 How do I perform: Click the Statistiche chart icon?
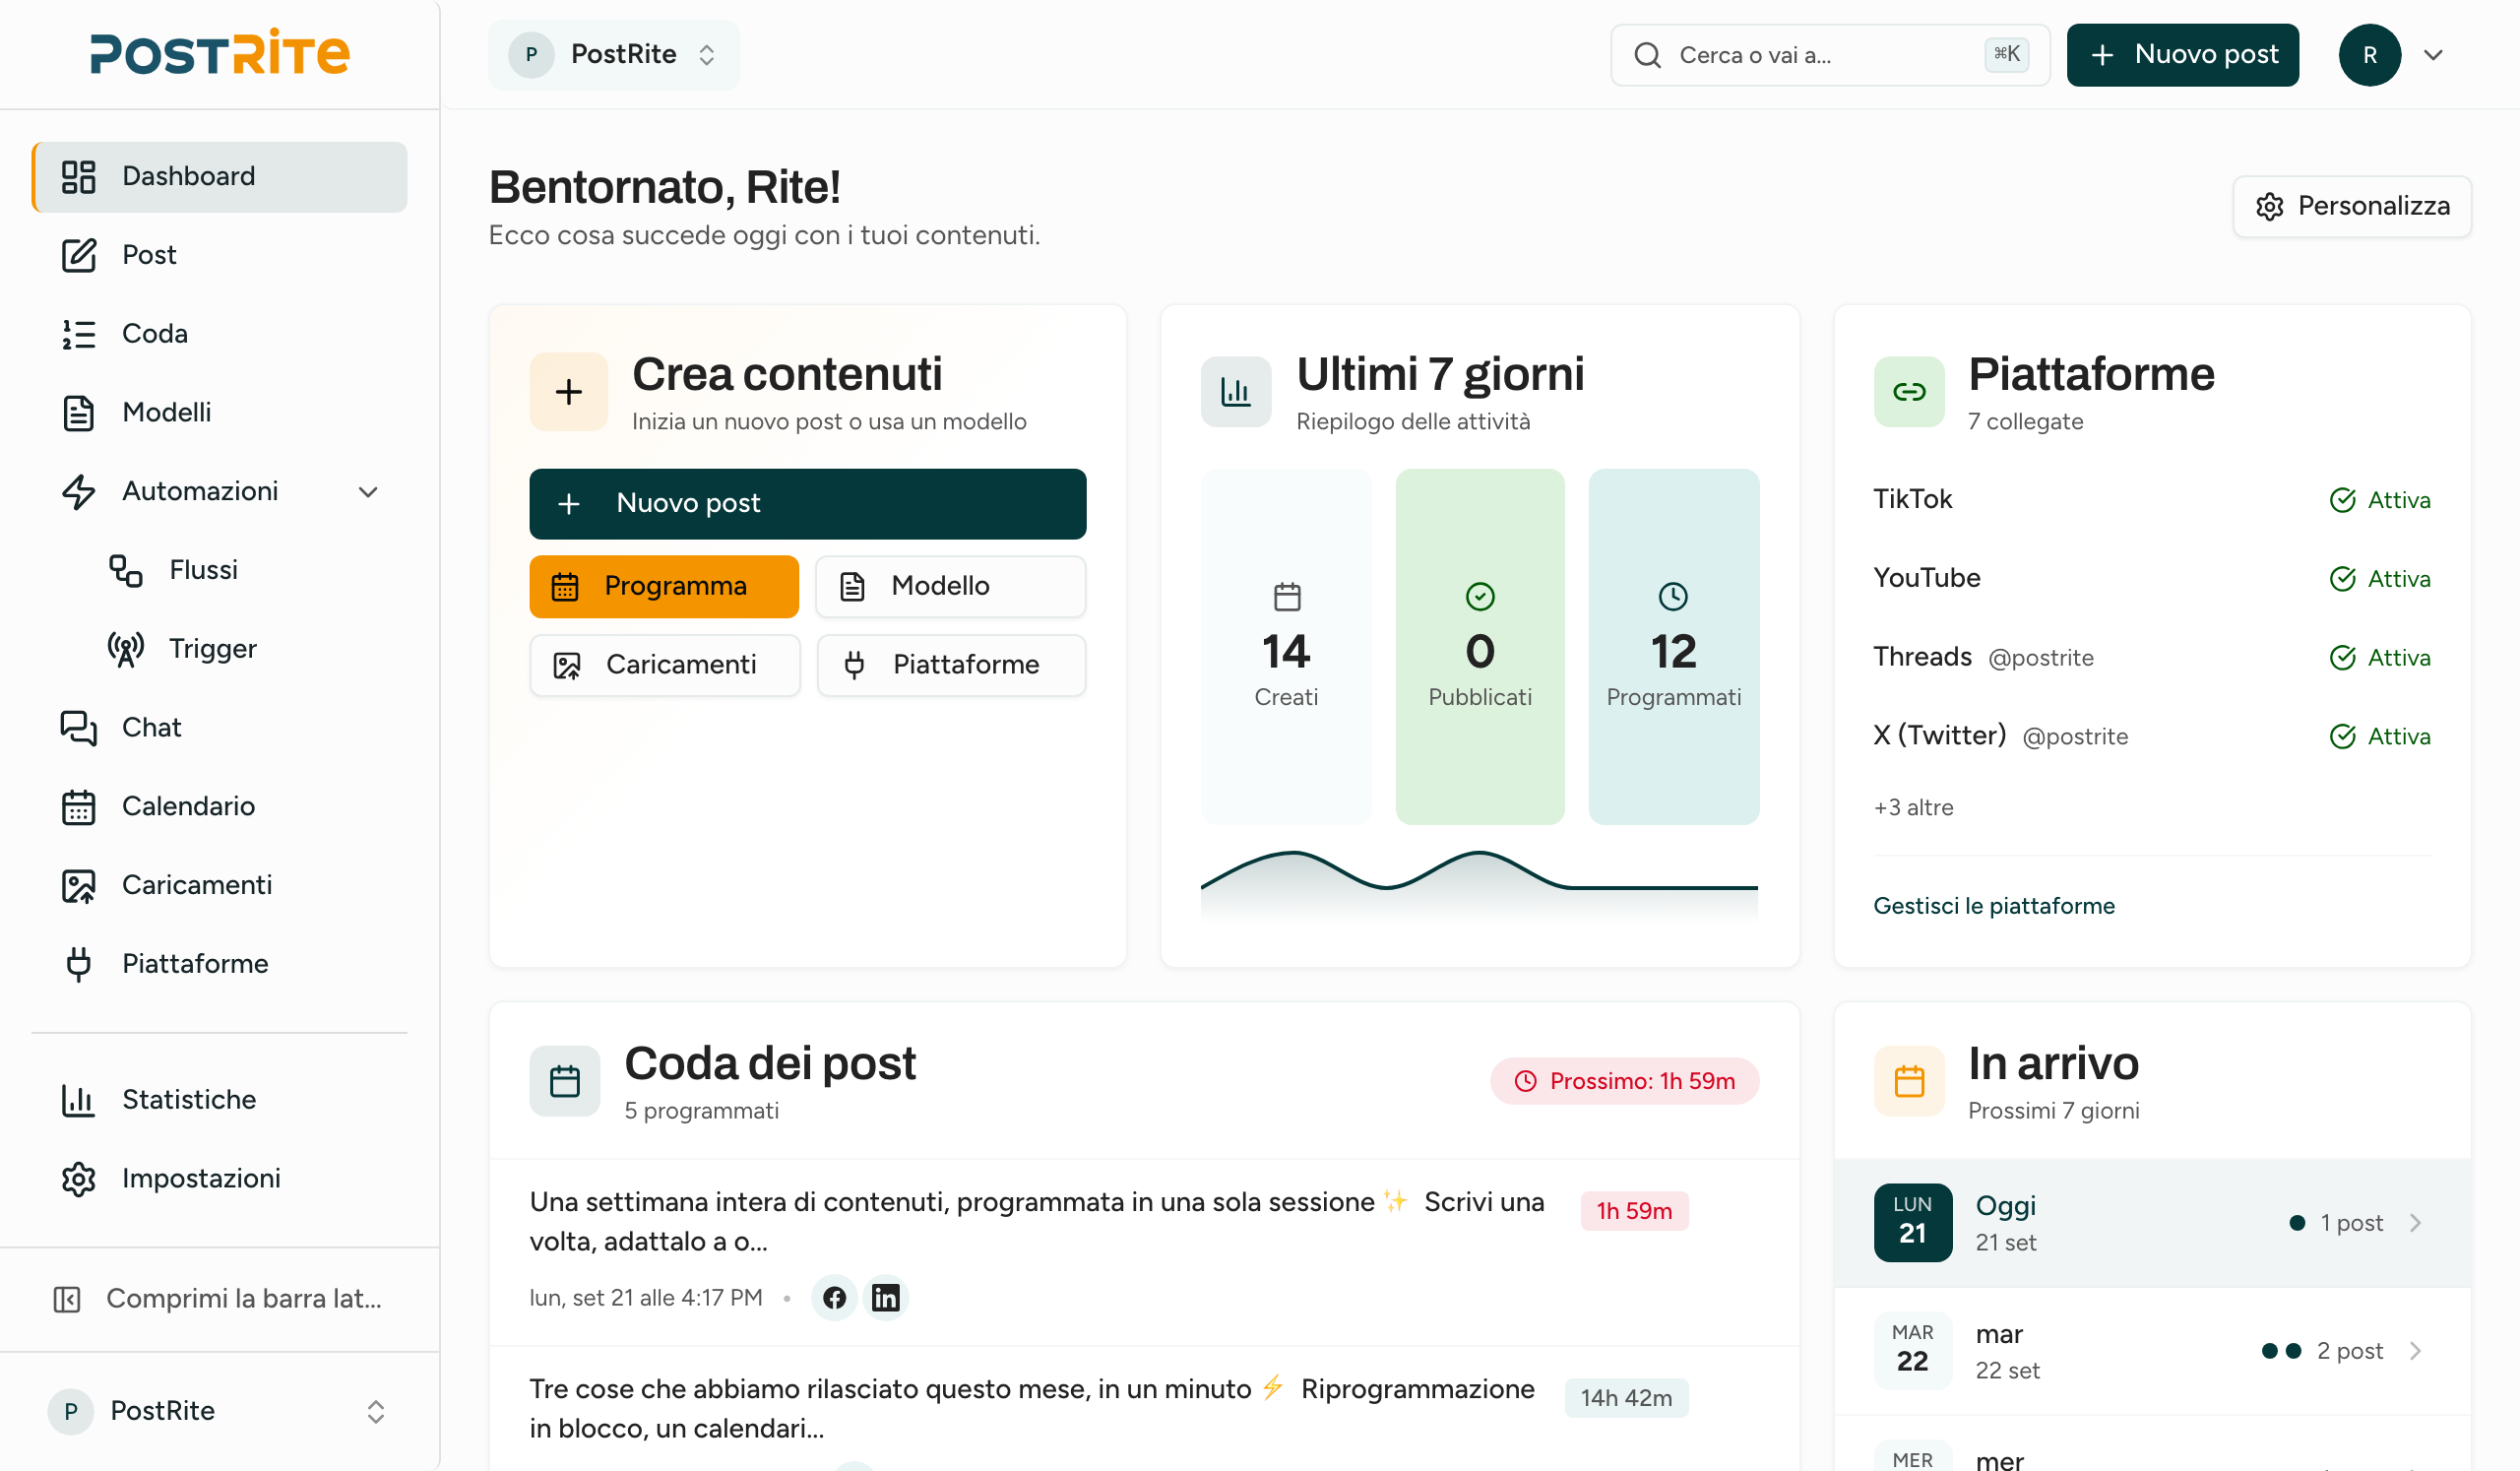(78, 1101)
